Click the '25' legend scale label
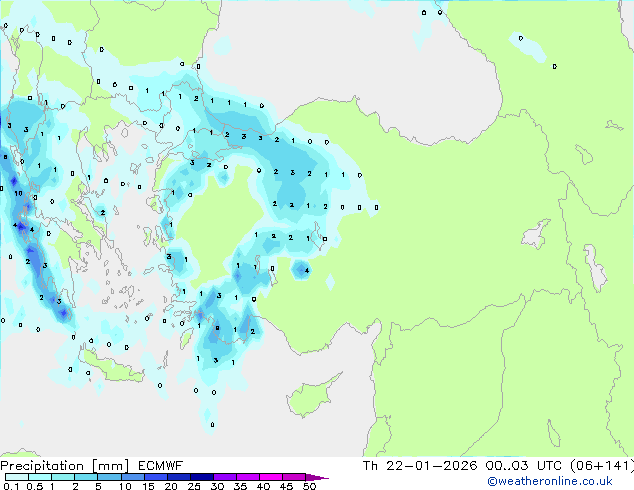Screen dimensions: 634x490 tap(194, 486)
